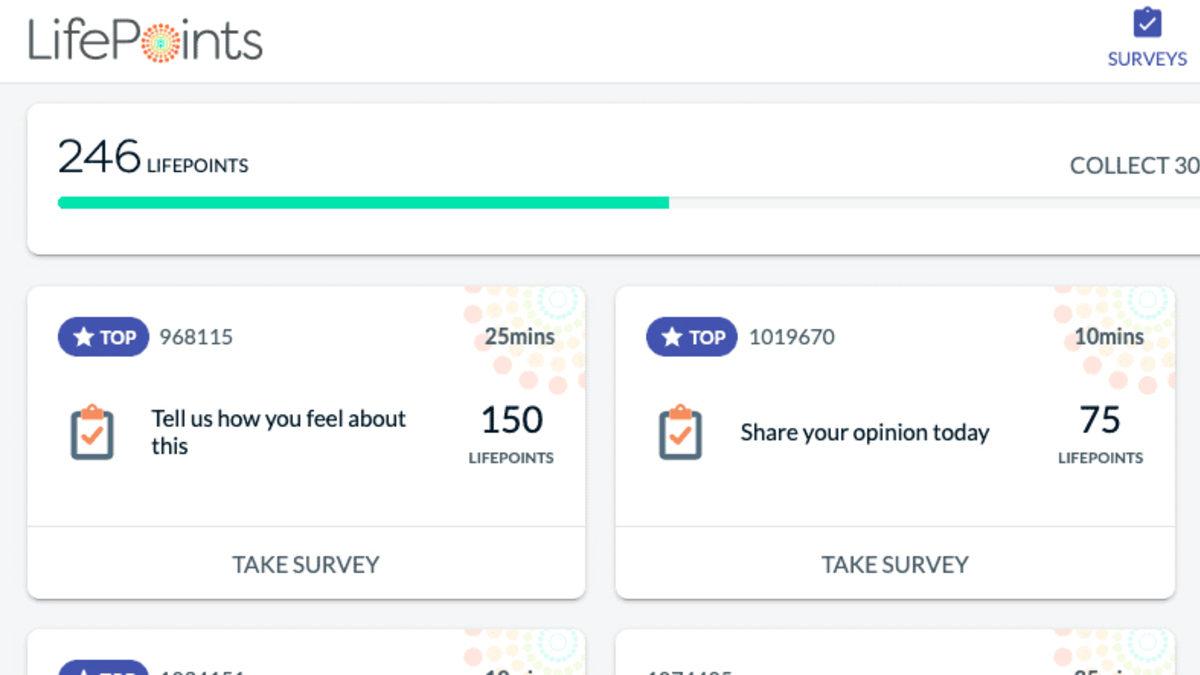1200x675 pixels.
Task: Click clipboard icon beside "Tell us how you feel"
Action: pos(92,432)
